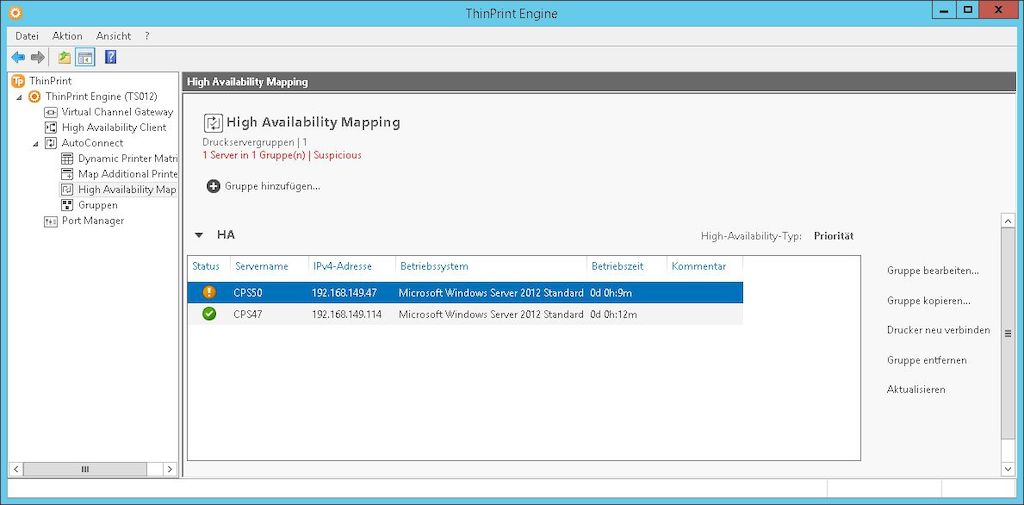1024x505 pixels.
Task: Select the Virtual Channel Gateway tree item
Action: [117, 112]
